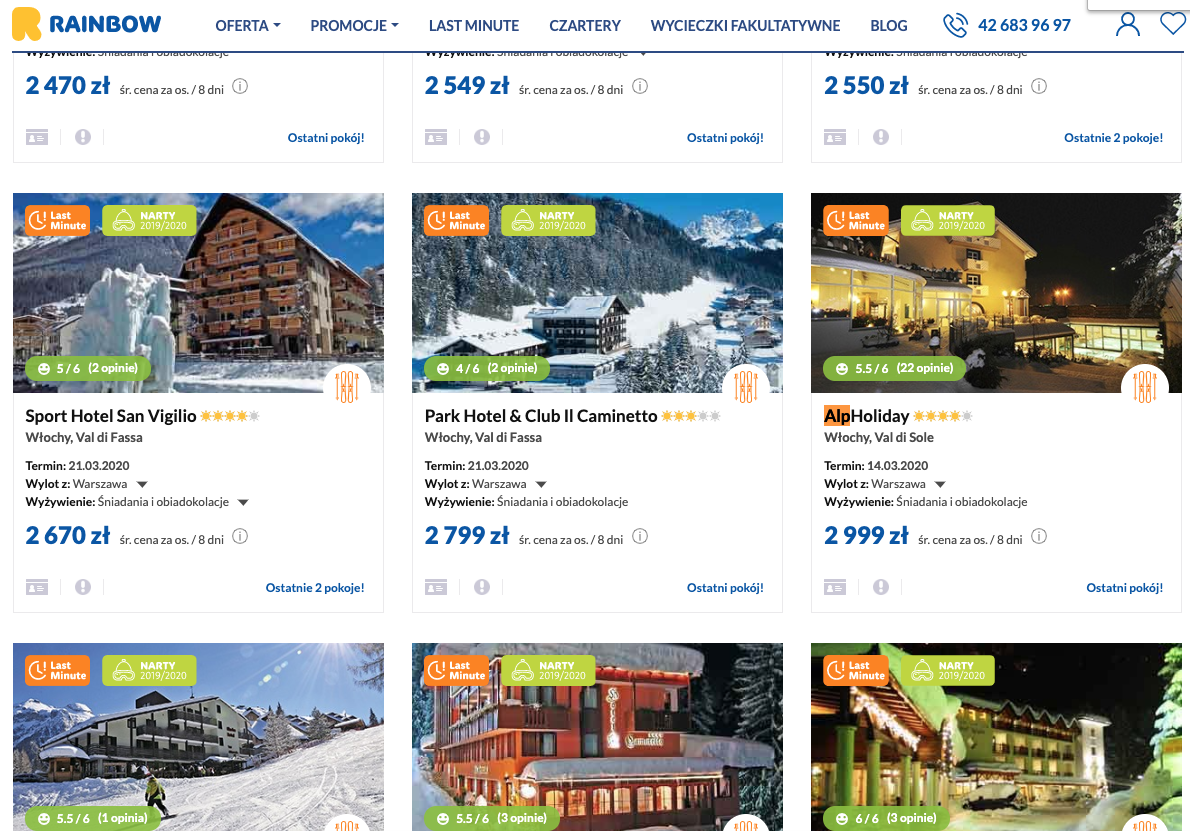Click the exclamation alert icon under AlpHoliday price
This screenshot has width=1190, height=831.
(880, 587)
